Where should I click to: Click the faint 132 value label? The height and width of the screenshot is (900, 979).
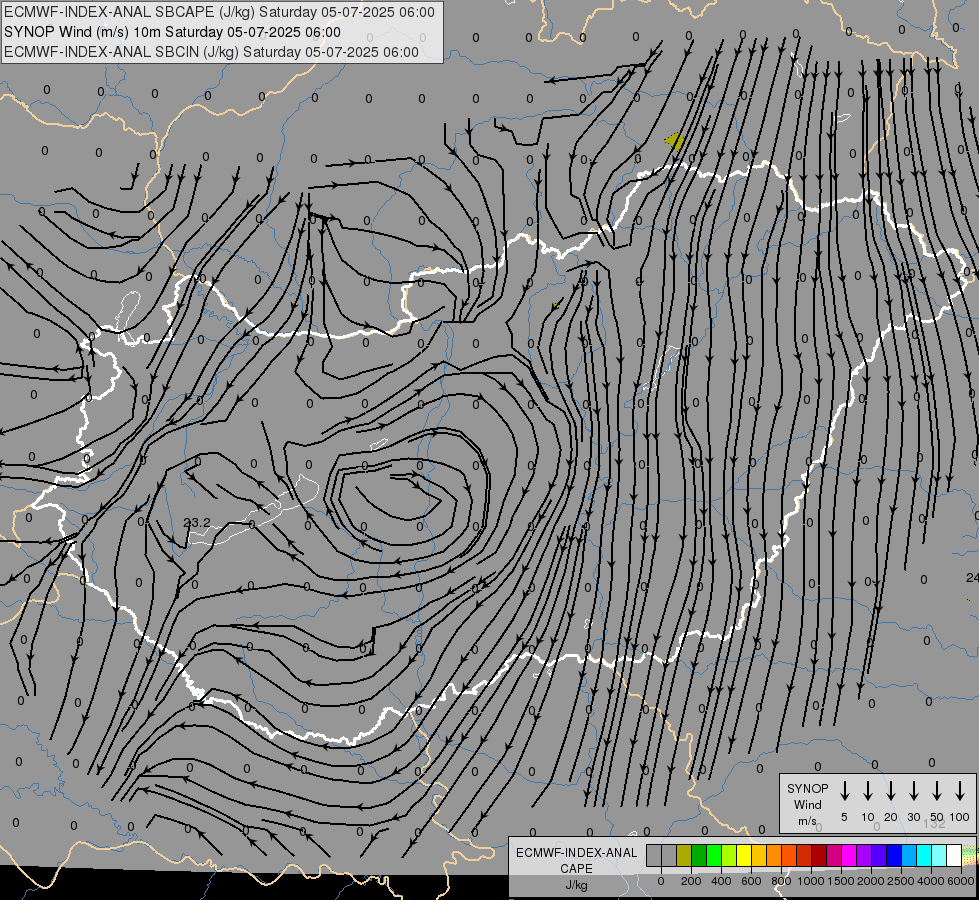pyautogui.click(x=934, y=823)
